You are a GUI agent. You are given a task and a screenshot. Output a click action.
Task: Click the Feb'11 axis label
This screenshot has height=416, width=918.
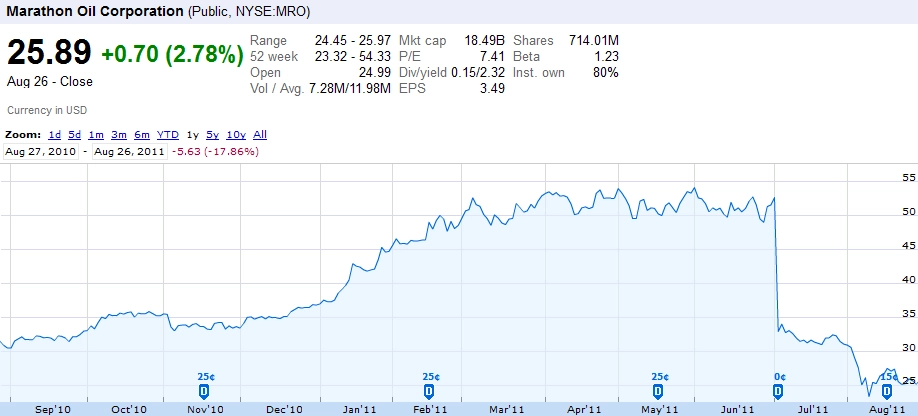coord(431,409)
